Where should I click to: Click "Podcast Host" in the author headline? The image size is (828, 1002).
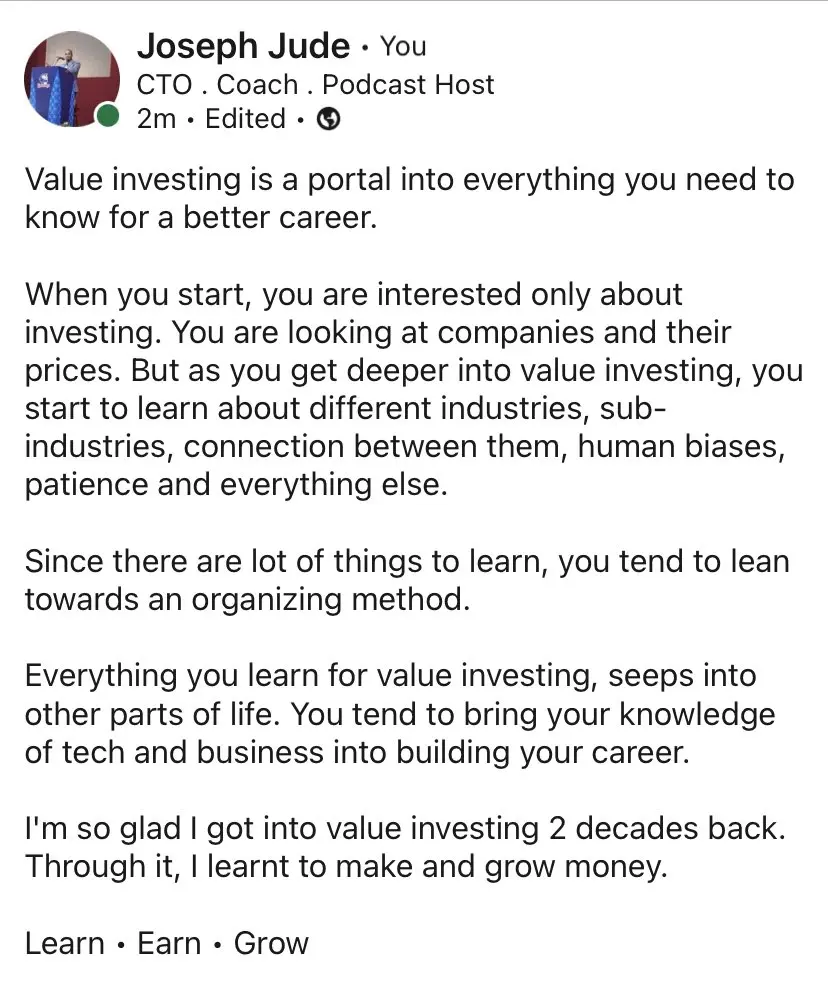click(408, 84)
